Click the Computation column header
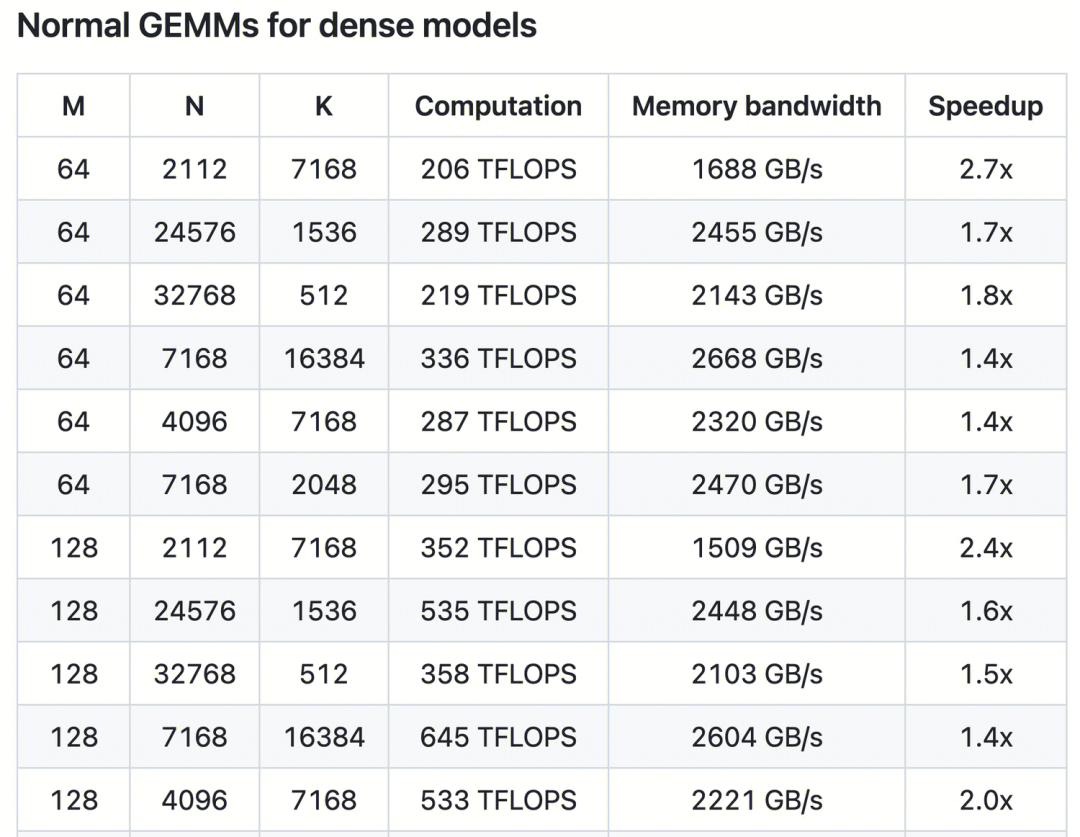This screenshot has width=1080, height=837. 498,106
